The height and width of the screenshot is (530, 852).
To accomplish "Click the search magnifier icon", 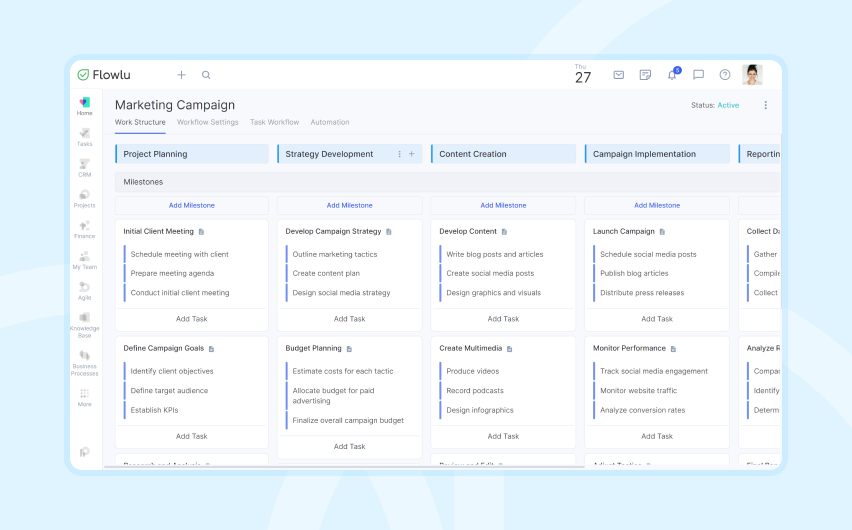I will [x=206, y=75].
